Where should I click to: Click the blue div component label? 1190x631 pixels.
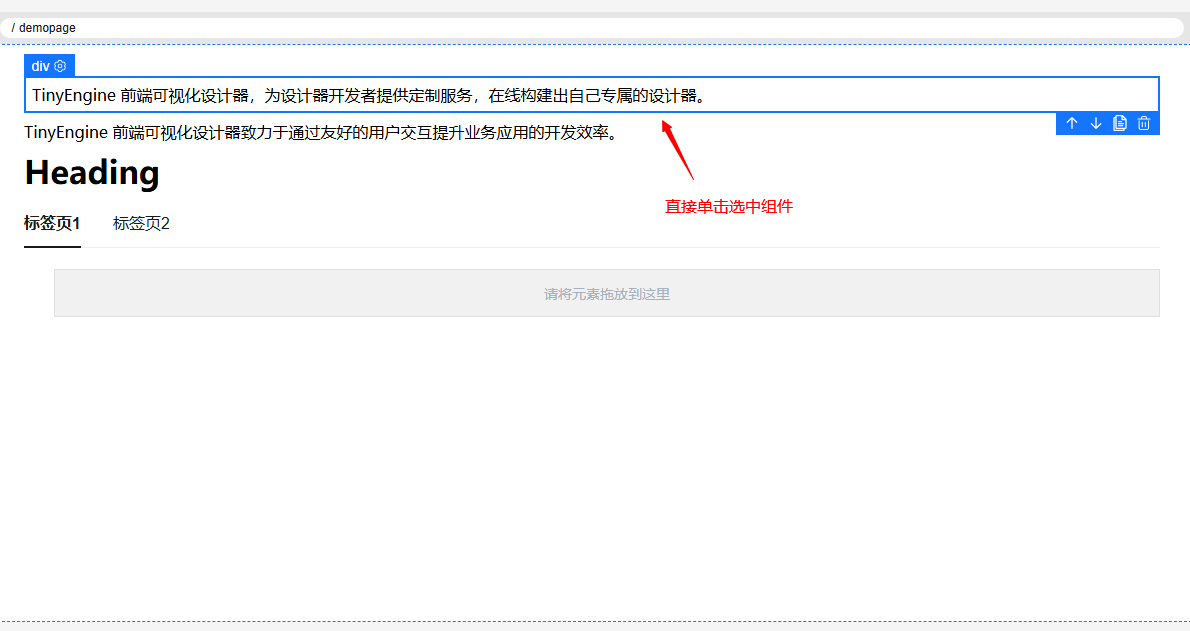point(40,66)
